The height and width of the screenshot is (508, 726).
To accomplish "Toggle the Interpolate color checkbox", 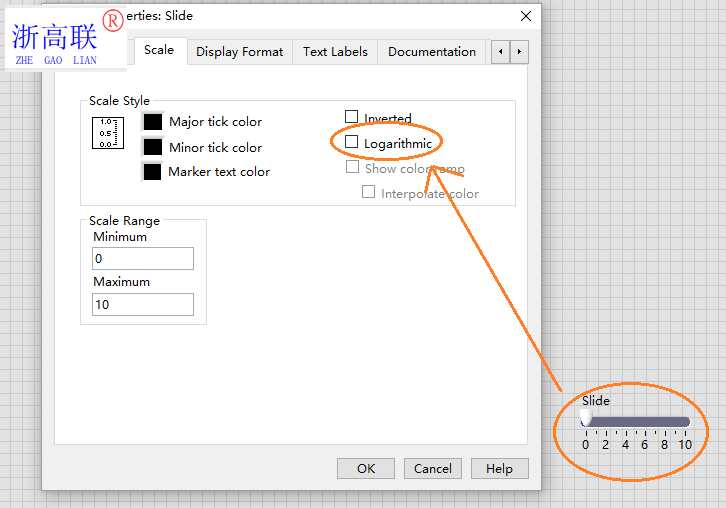I will (368, 193).
